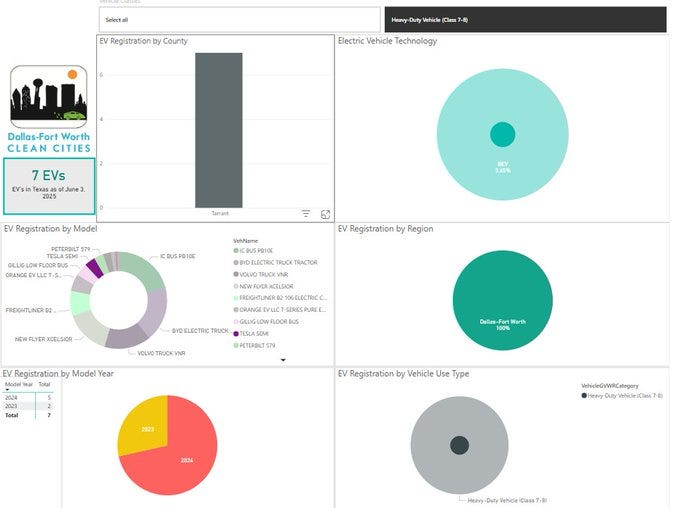Click the filter icon on county chart
The height and width of the screenshot is (508, 680).
pos(306,214)
